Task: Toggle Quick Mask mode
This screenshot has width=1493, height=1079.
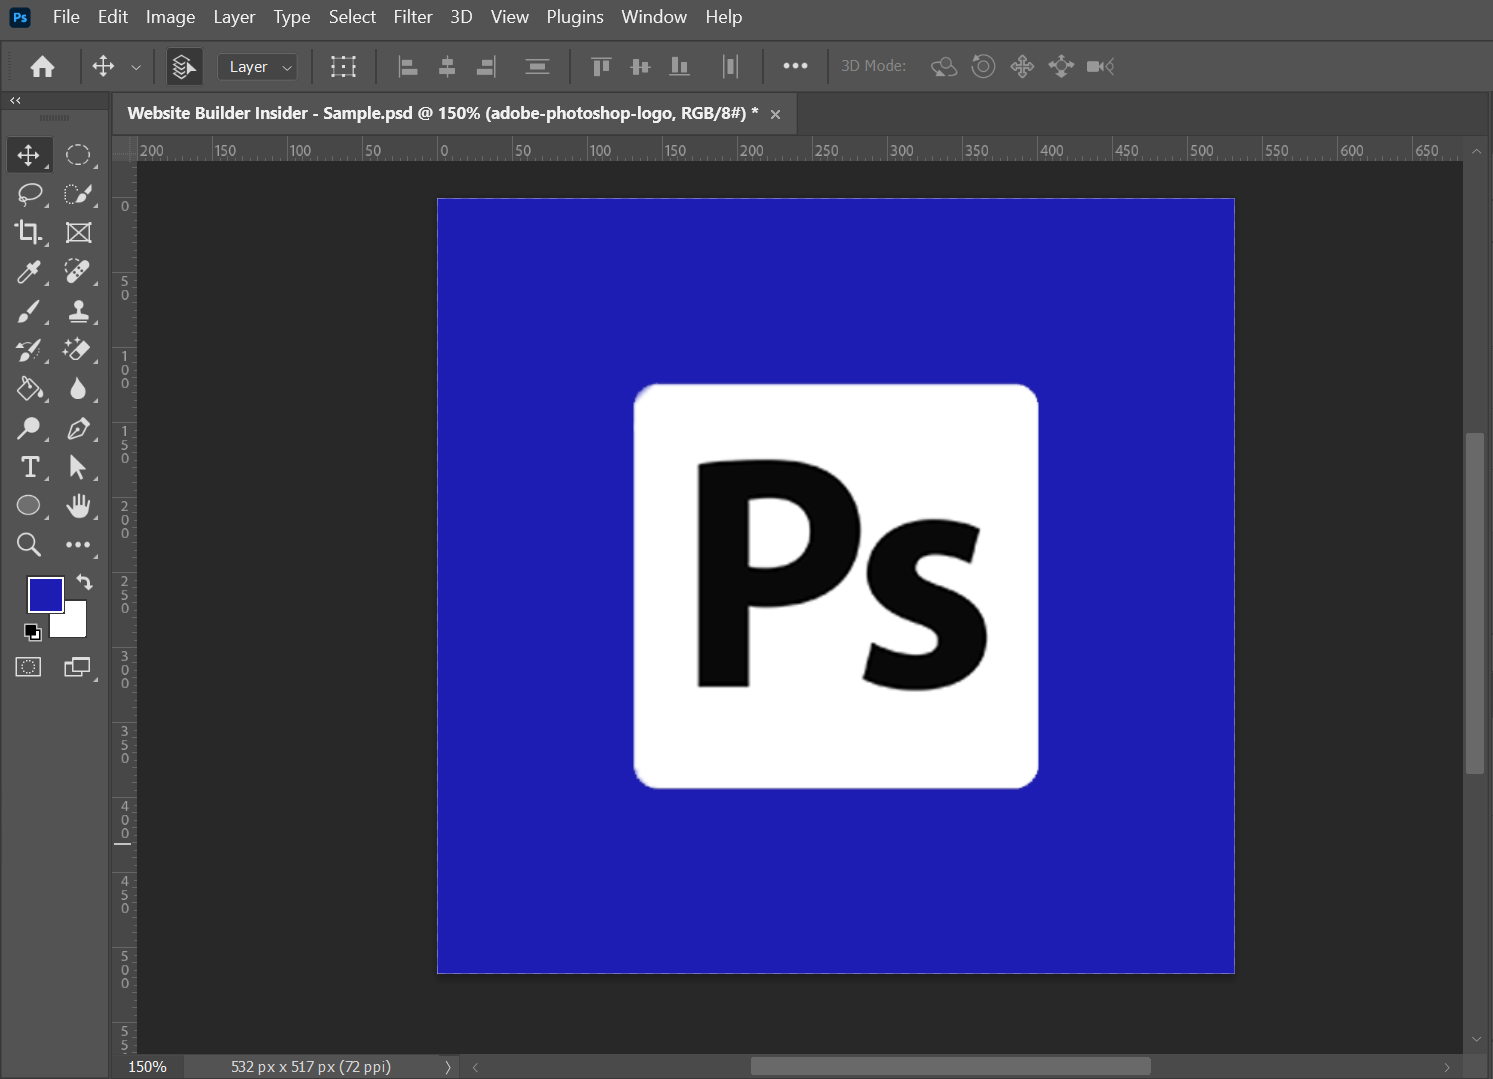Action: [x=28, y=667]
